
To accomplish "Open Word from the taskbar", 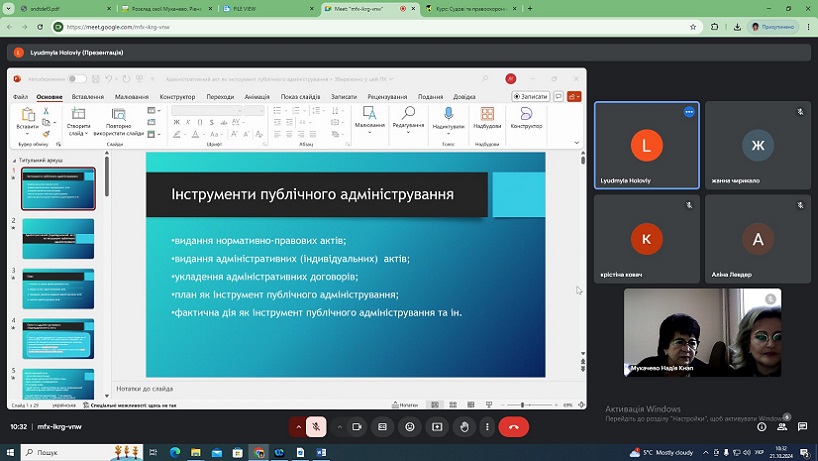I will (x=321, y=452).
